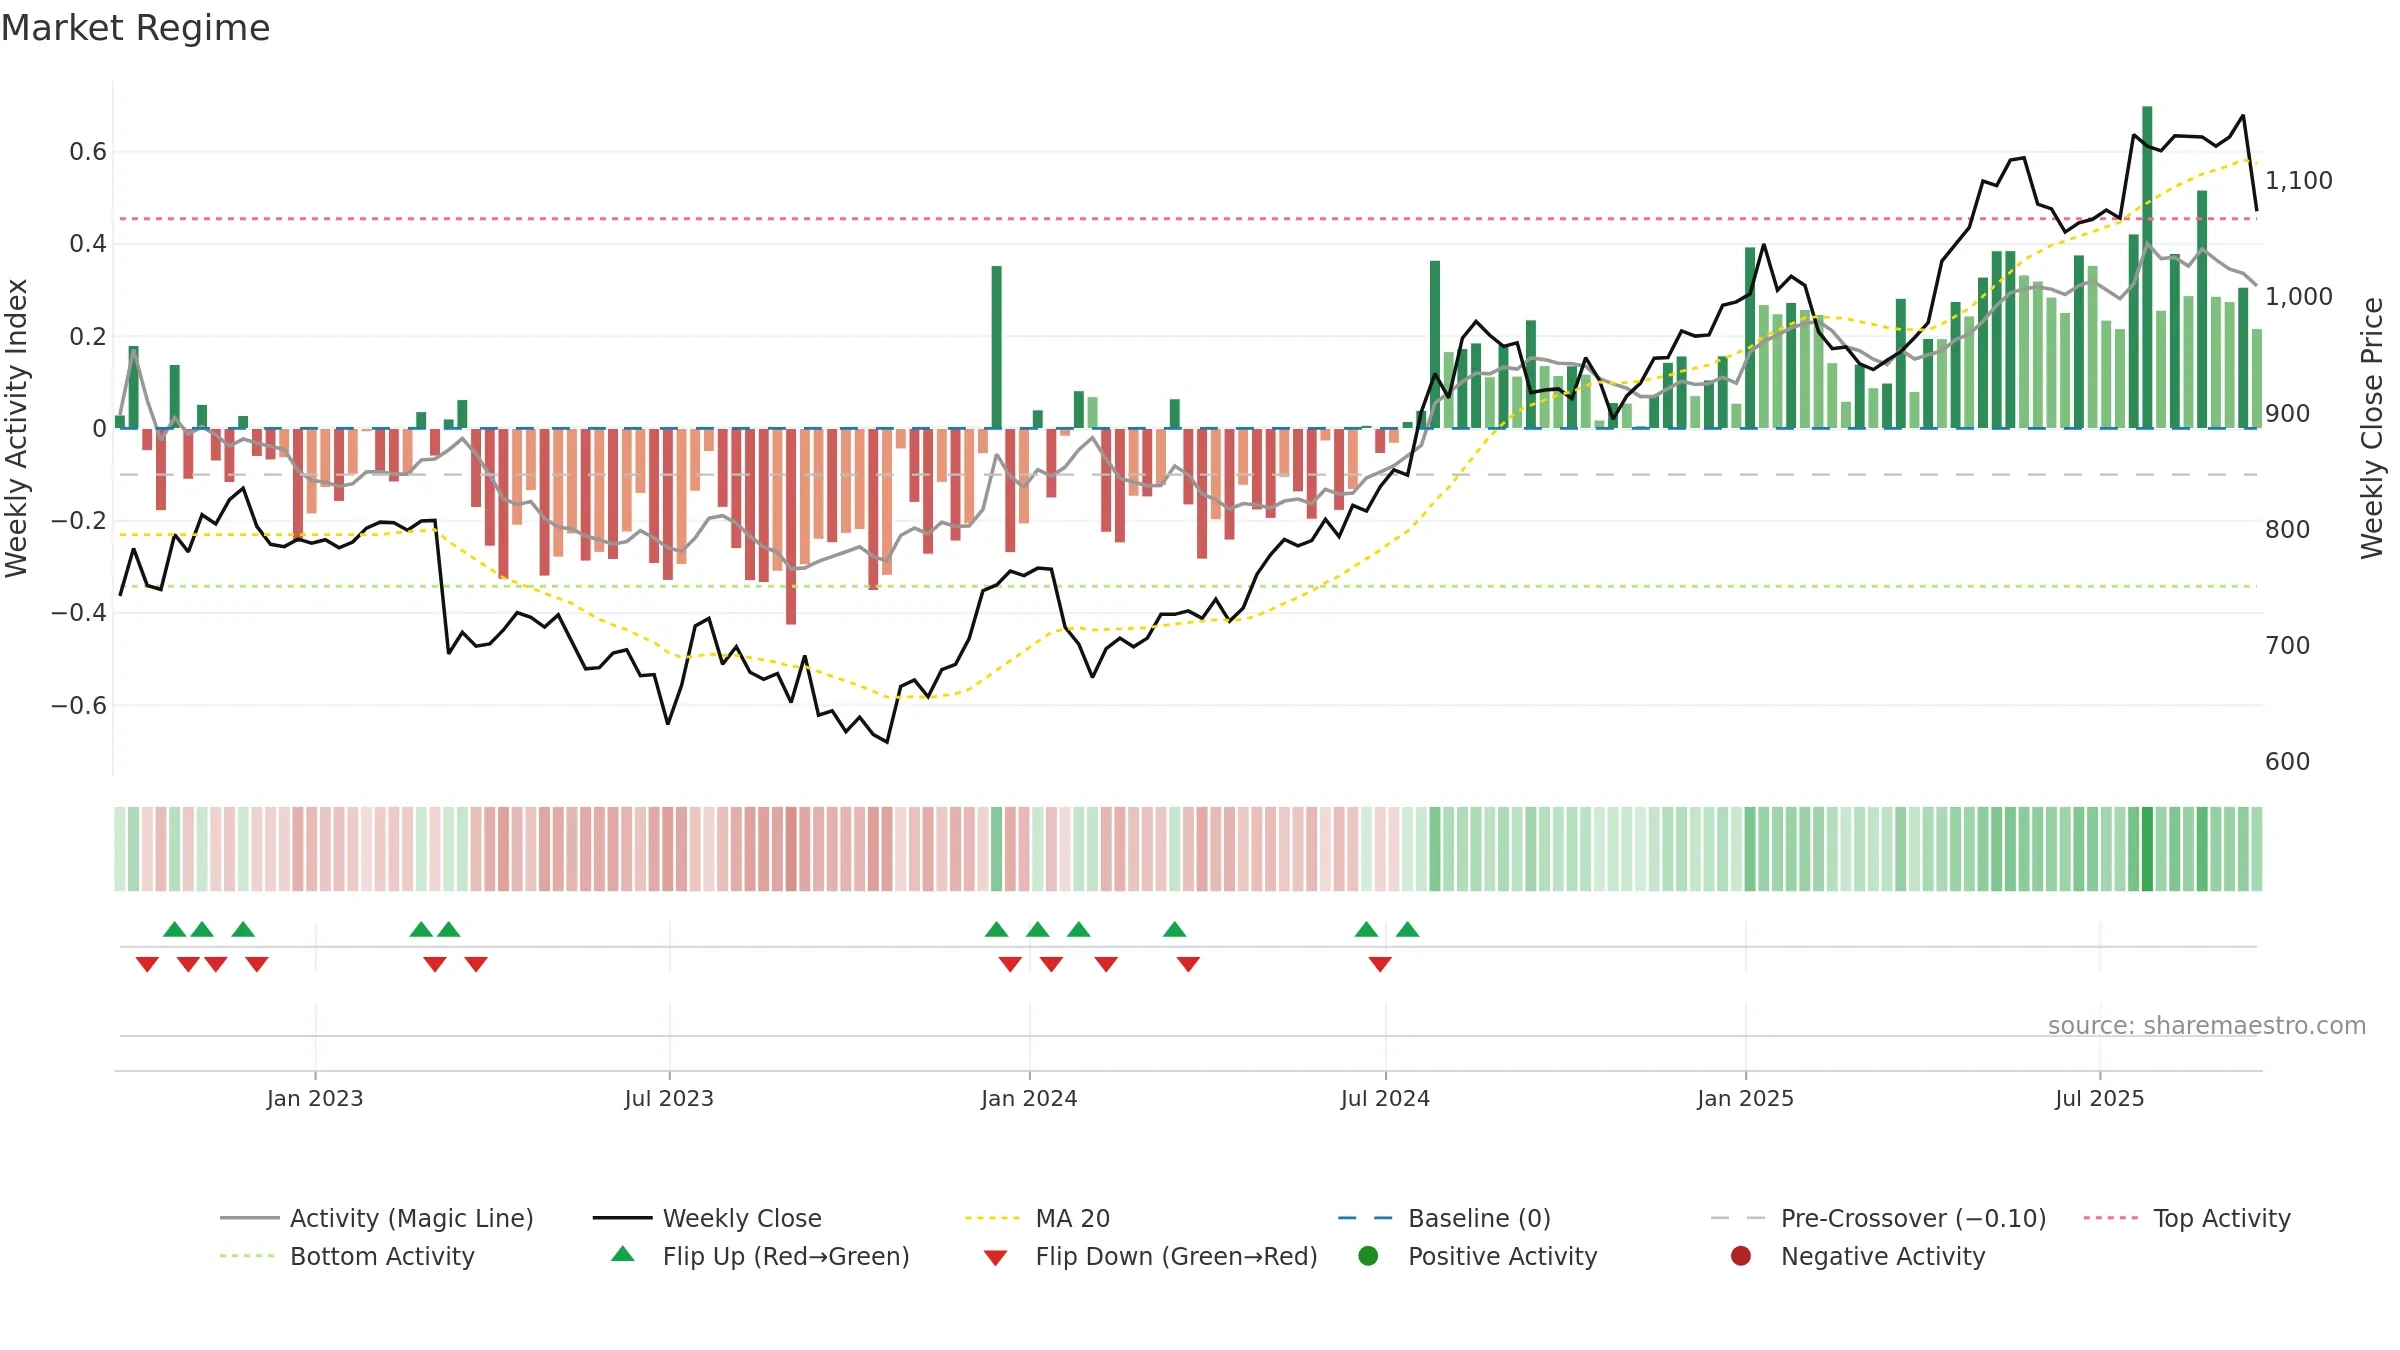Toggle Pre-Crossover (−0.10) legend entry
Image resolution: width=2400 pixels, height=1350 pixels.
coord(1878,1218)
